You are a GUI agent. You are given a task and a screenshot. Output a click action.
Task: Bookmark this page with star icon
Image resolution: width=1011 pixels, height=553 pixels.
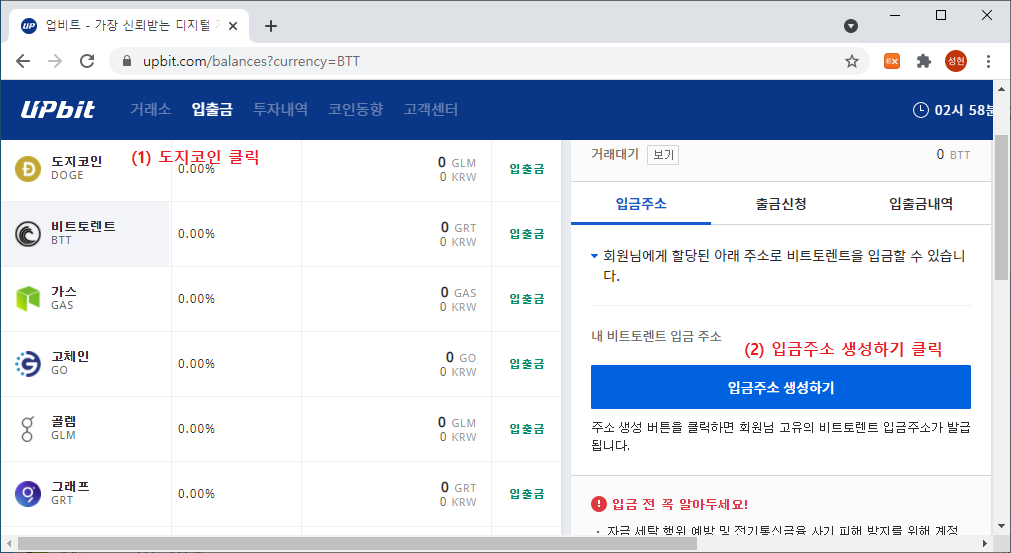[852, 61]
